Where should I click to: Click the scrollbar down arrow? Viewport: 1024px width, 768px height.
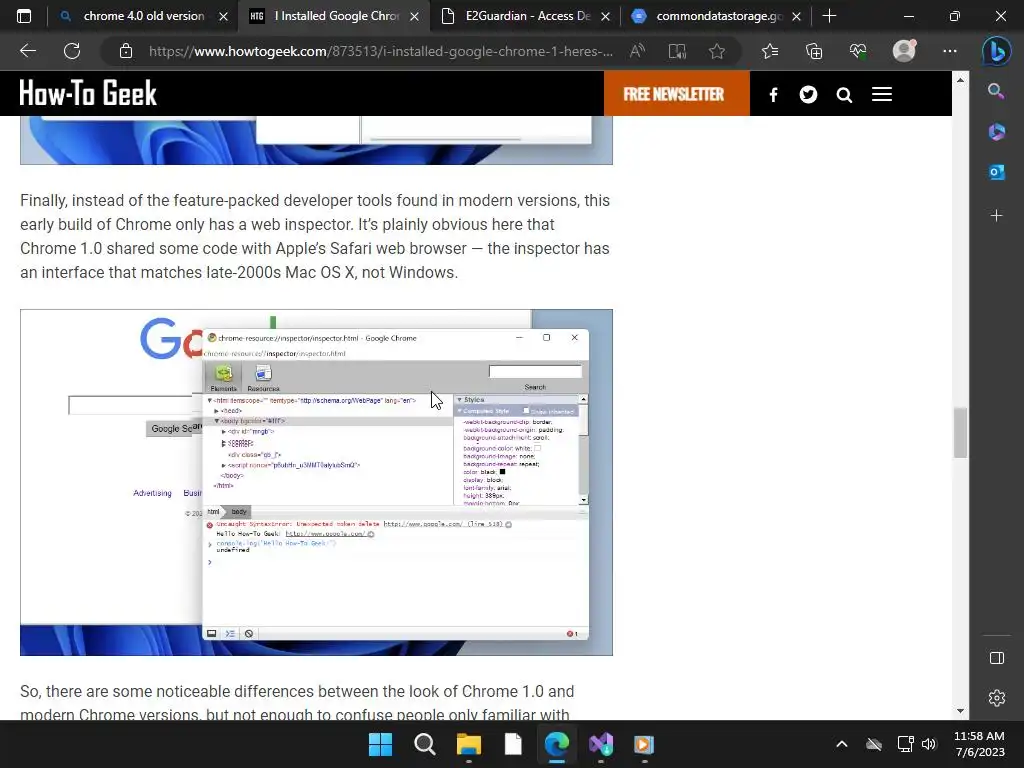click(x=960, y=711)
